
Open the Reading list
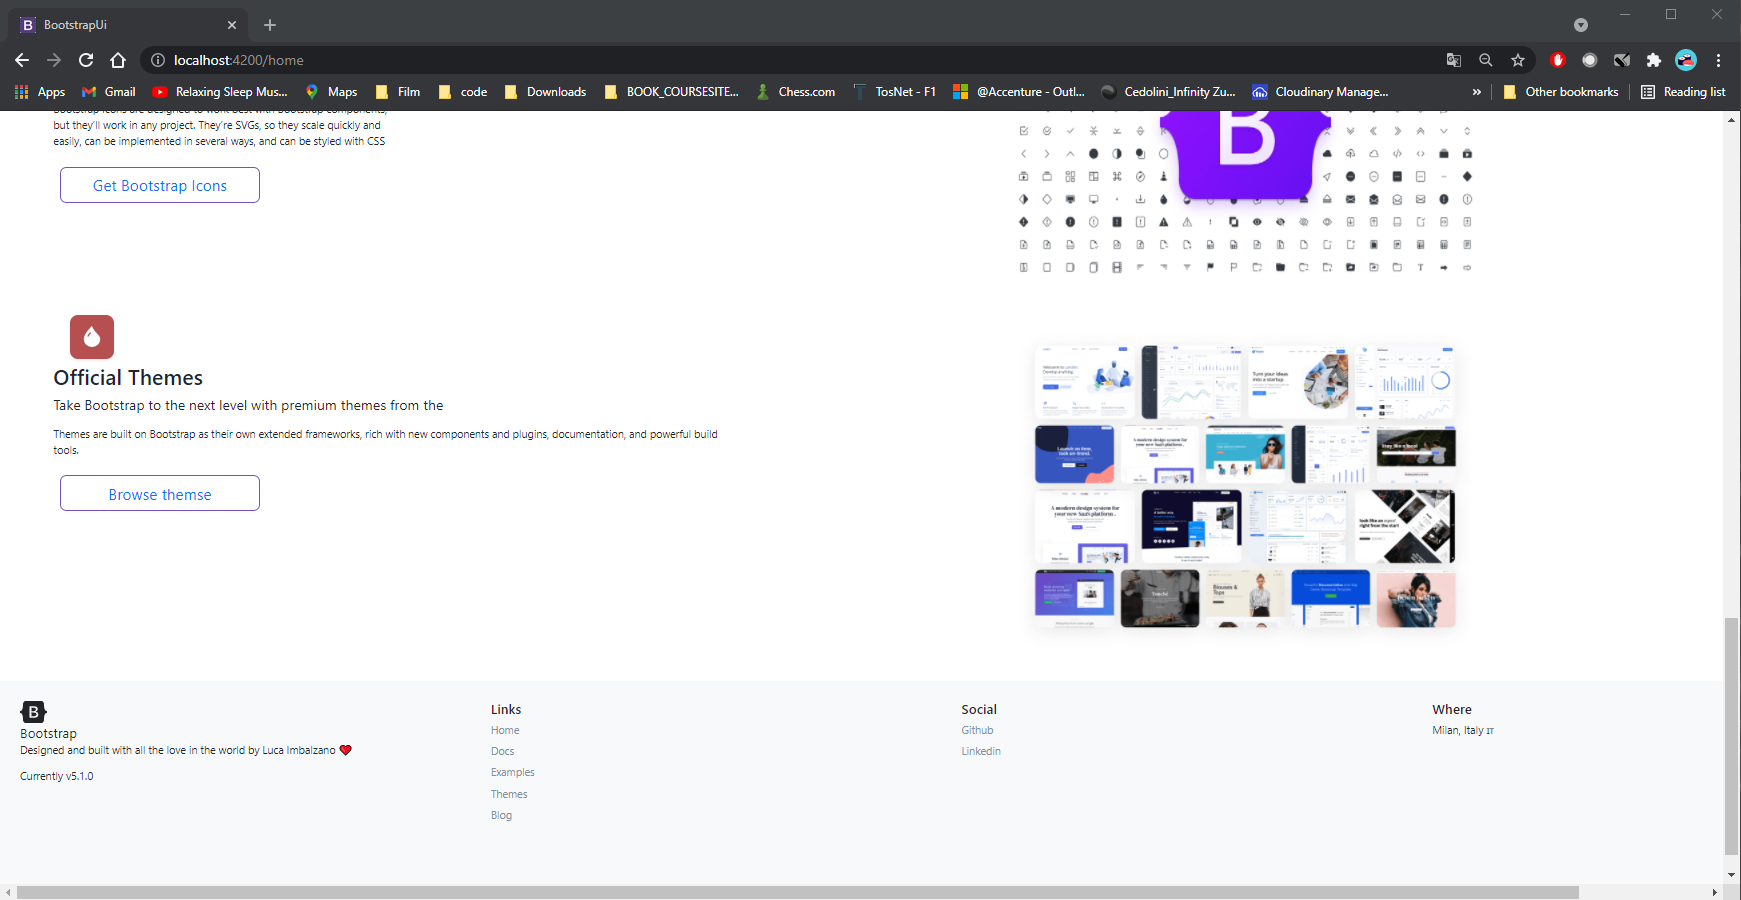(x=1684, y=92)
